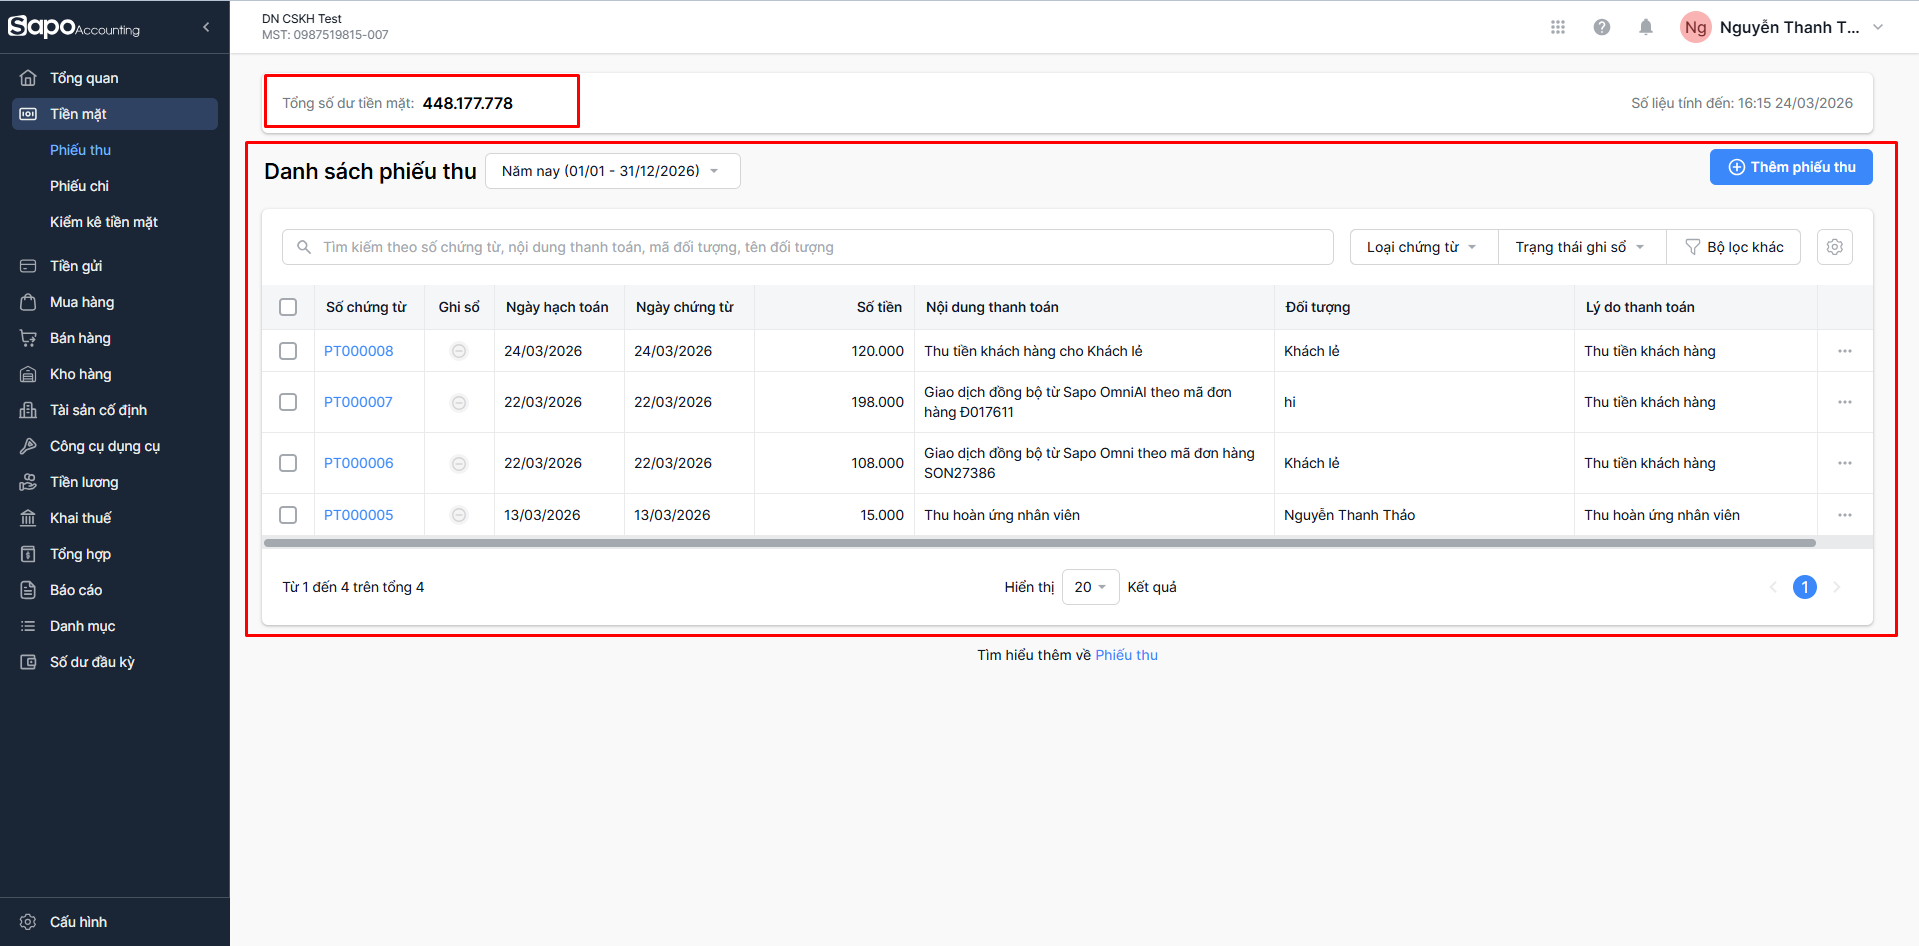The height and width of the screenshot is (946, 1919).
Task: Open the date range dropdown Năm nay
Action: click(x=612, y=171)
